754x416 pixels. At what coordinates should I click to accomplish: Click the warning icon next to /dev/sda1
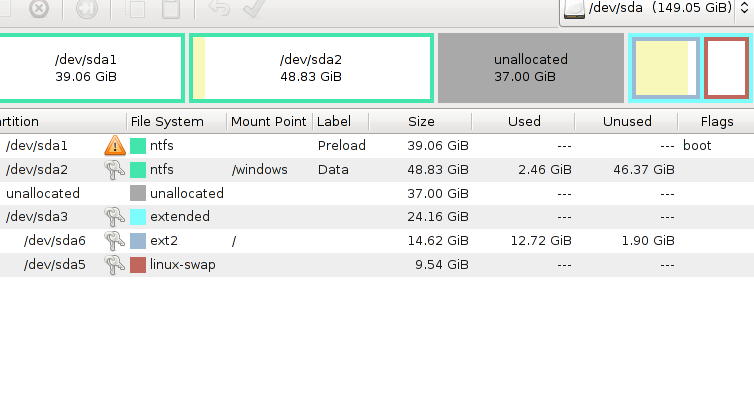tap(114, 145)
